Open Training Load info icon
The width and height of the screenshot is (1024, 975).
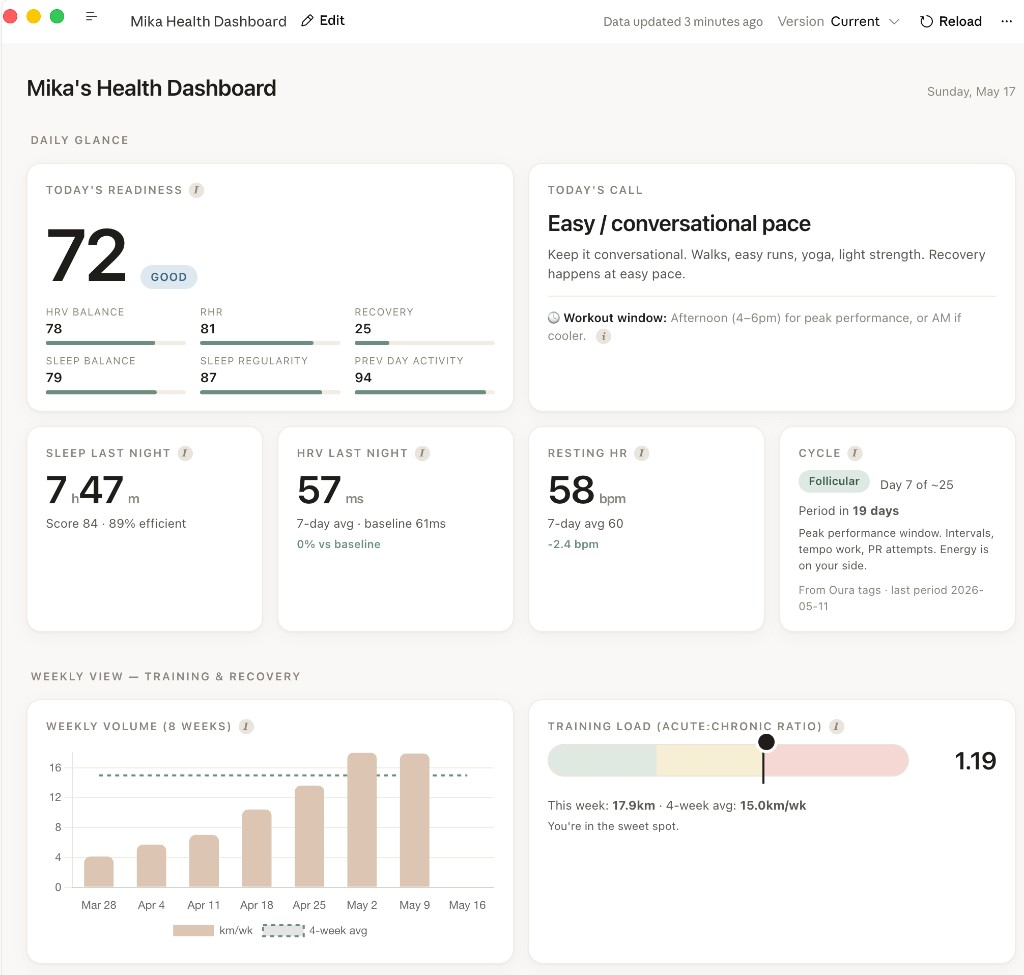pos(837,726)
